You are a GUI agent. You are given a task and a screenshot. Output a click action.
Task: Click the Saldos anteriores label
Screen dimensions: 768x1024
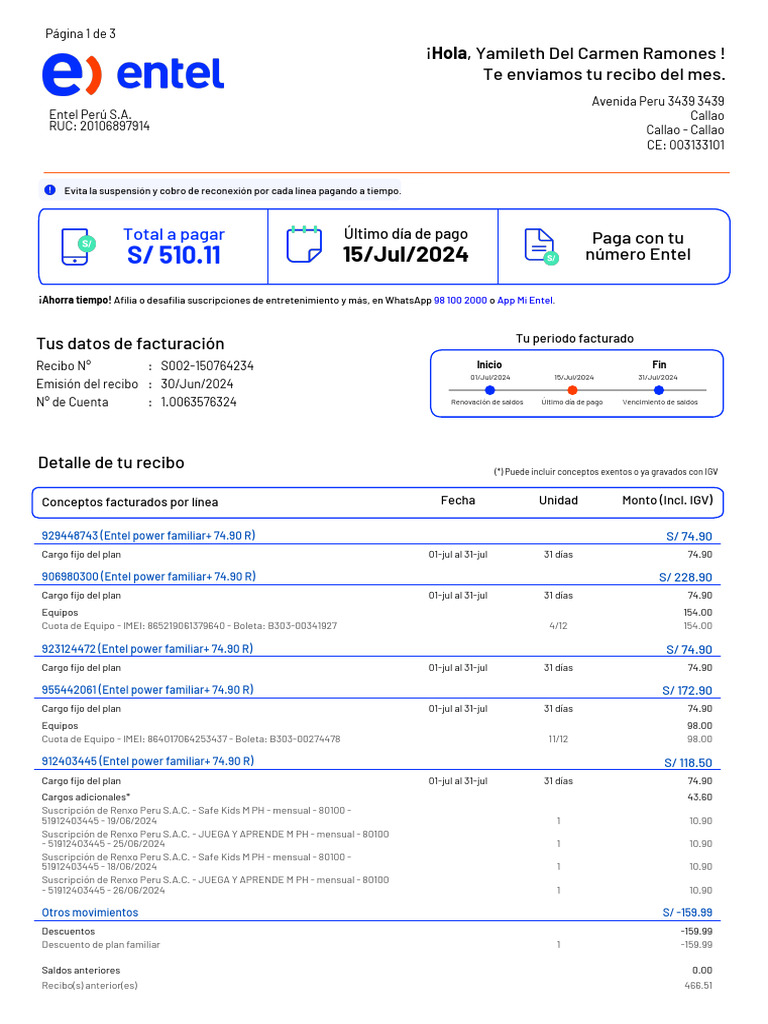pyautogui.click(x=81, y=970)
